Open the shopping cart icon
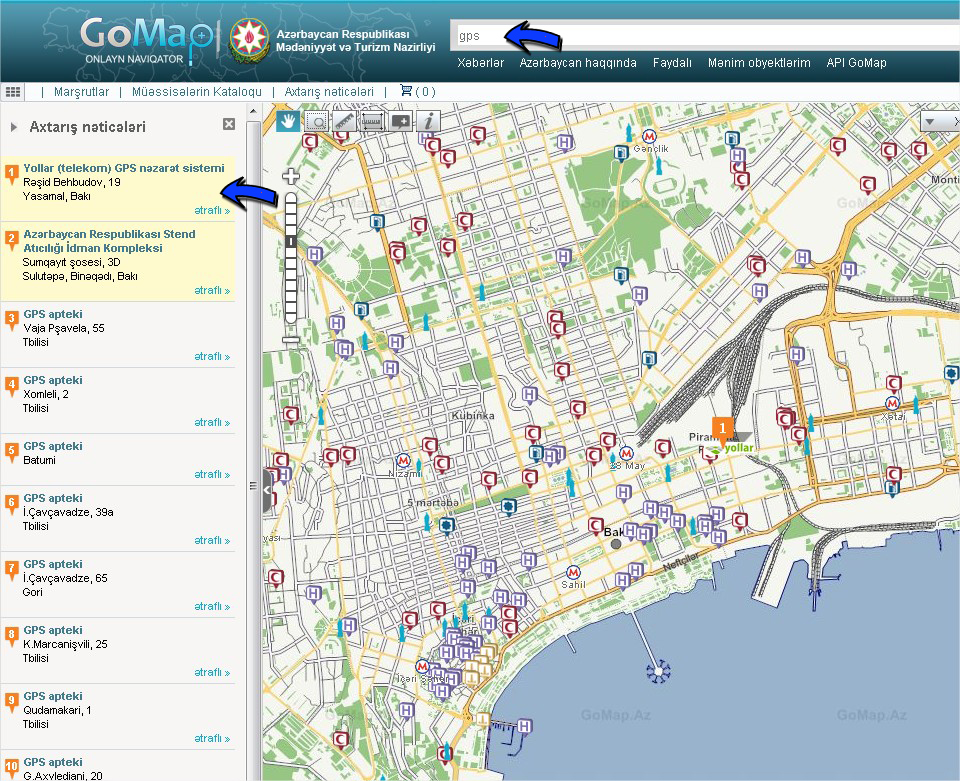The width and height of the screenshot is (960, 781). coord(406,91)
